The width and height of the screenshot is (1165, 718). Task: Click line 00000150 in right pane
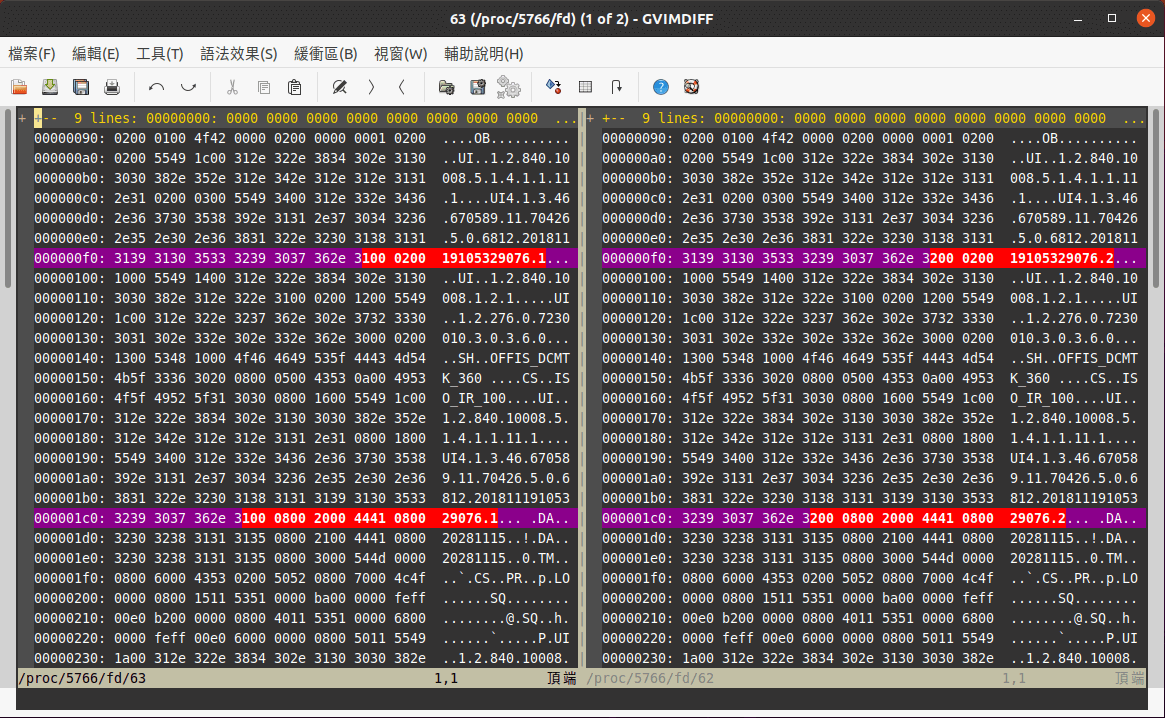pos(874,378)
